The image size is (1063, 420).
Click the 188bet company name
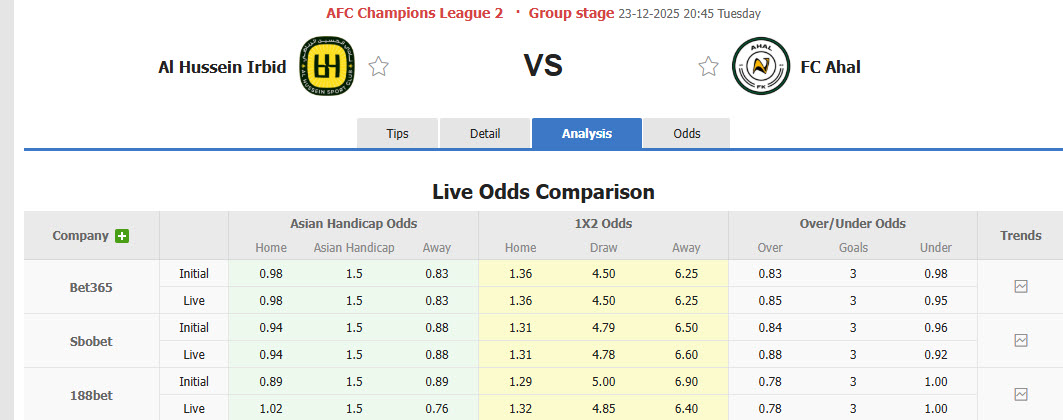91,394
